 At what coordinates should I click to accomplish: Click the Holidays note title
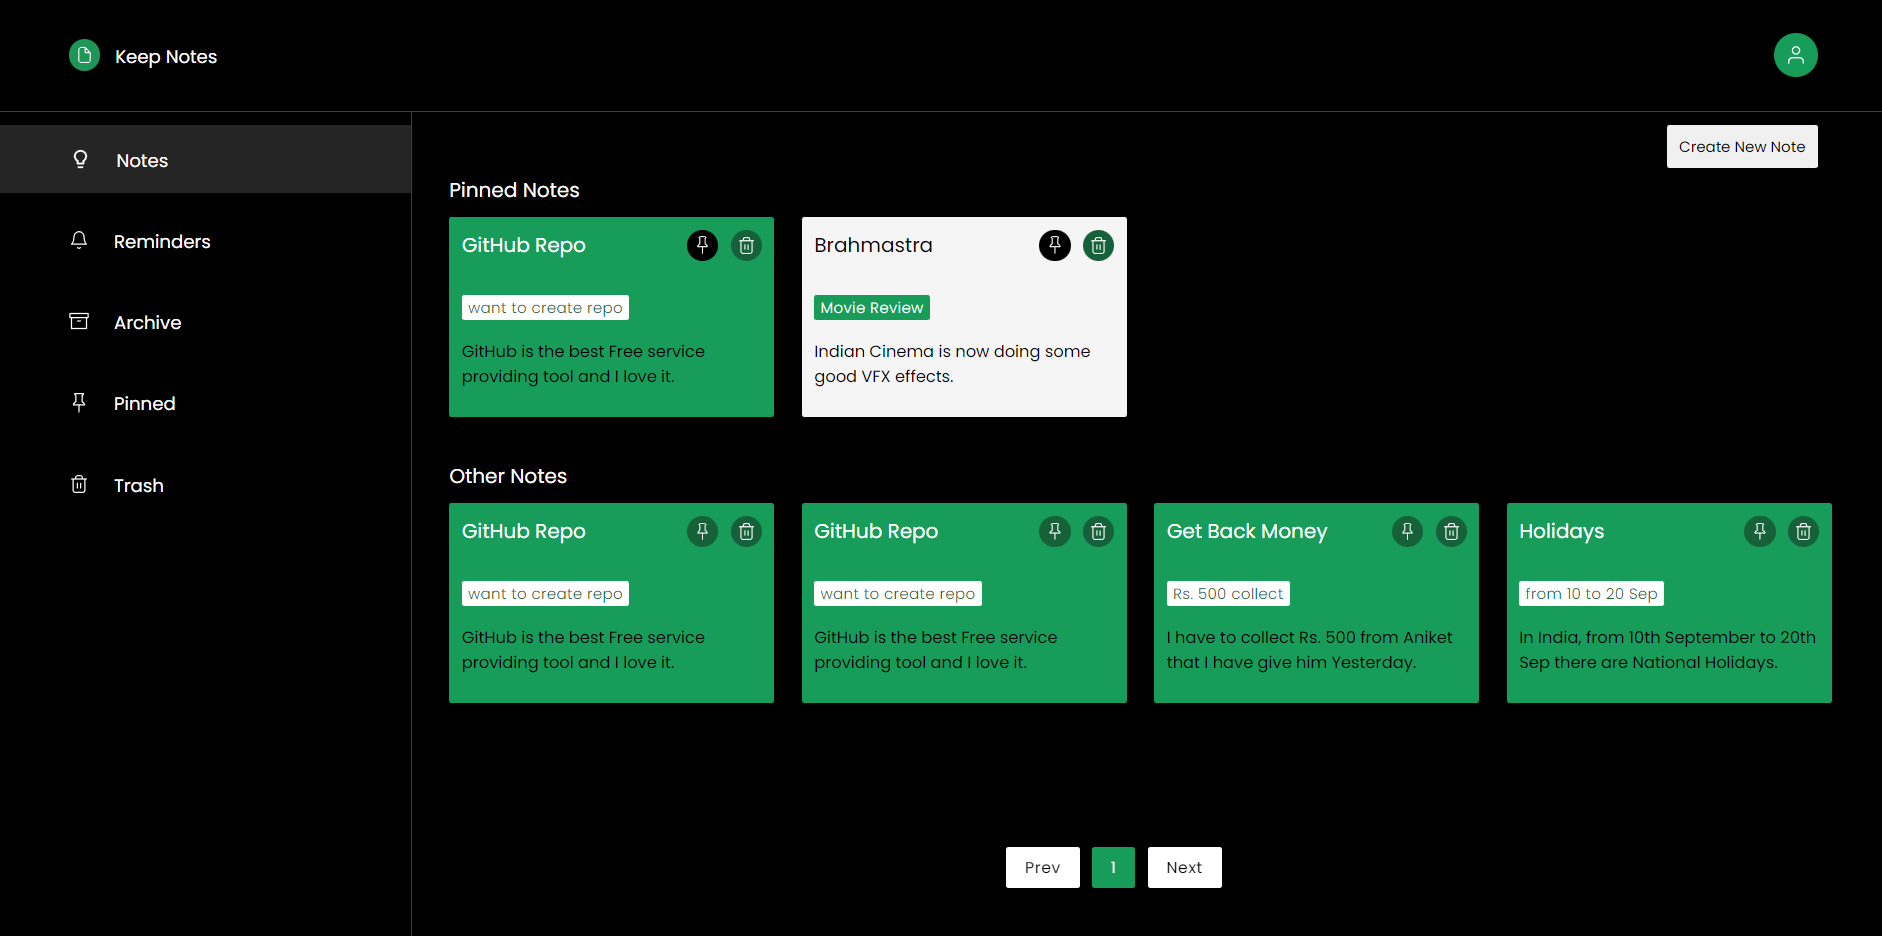[1561, 531]
